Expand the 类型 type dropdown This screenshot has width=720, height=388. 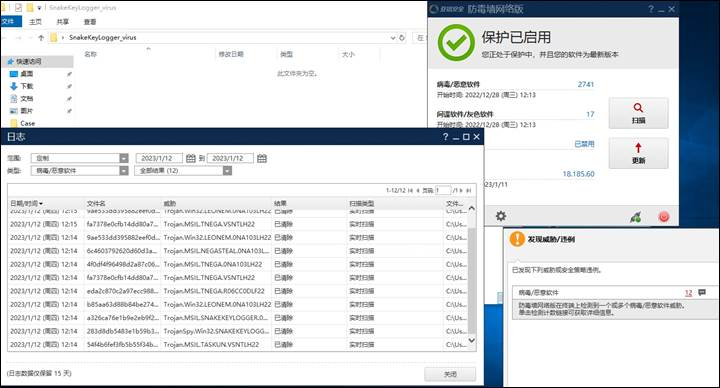[x=124, y=170]
